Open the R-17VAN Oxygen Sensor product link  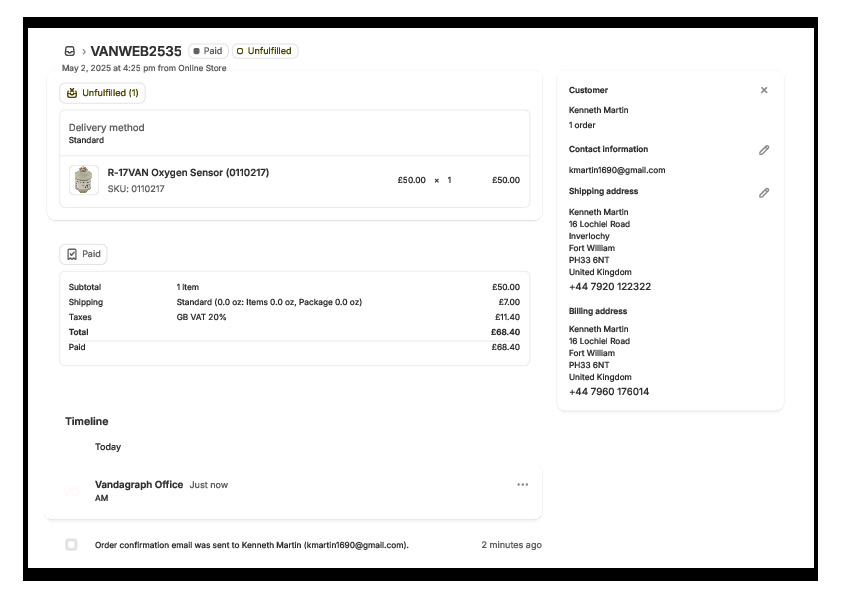point(188,172)
